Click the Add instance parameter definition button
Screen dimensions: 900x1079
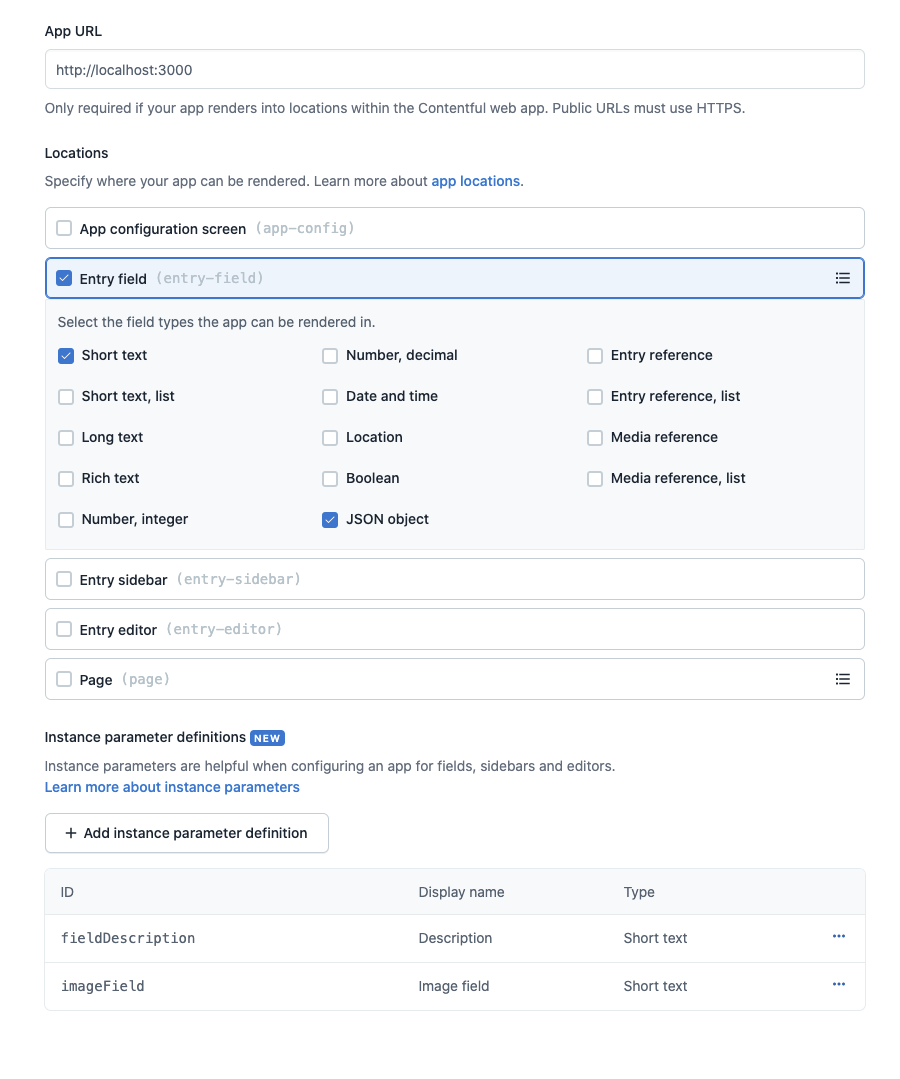coord(187,833)
